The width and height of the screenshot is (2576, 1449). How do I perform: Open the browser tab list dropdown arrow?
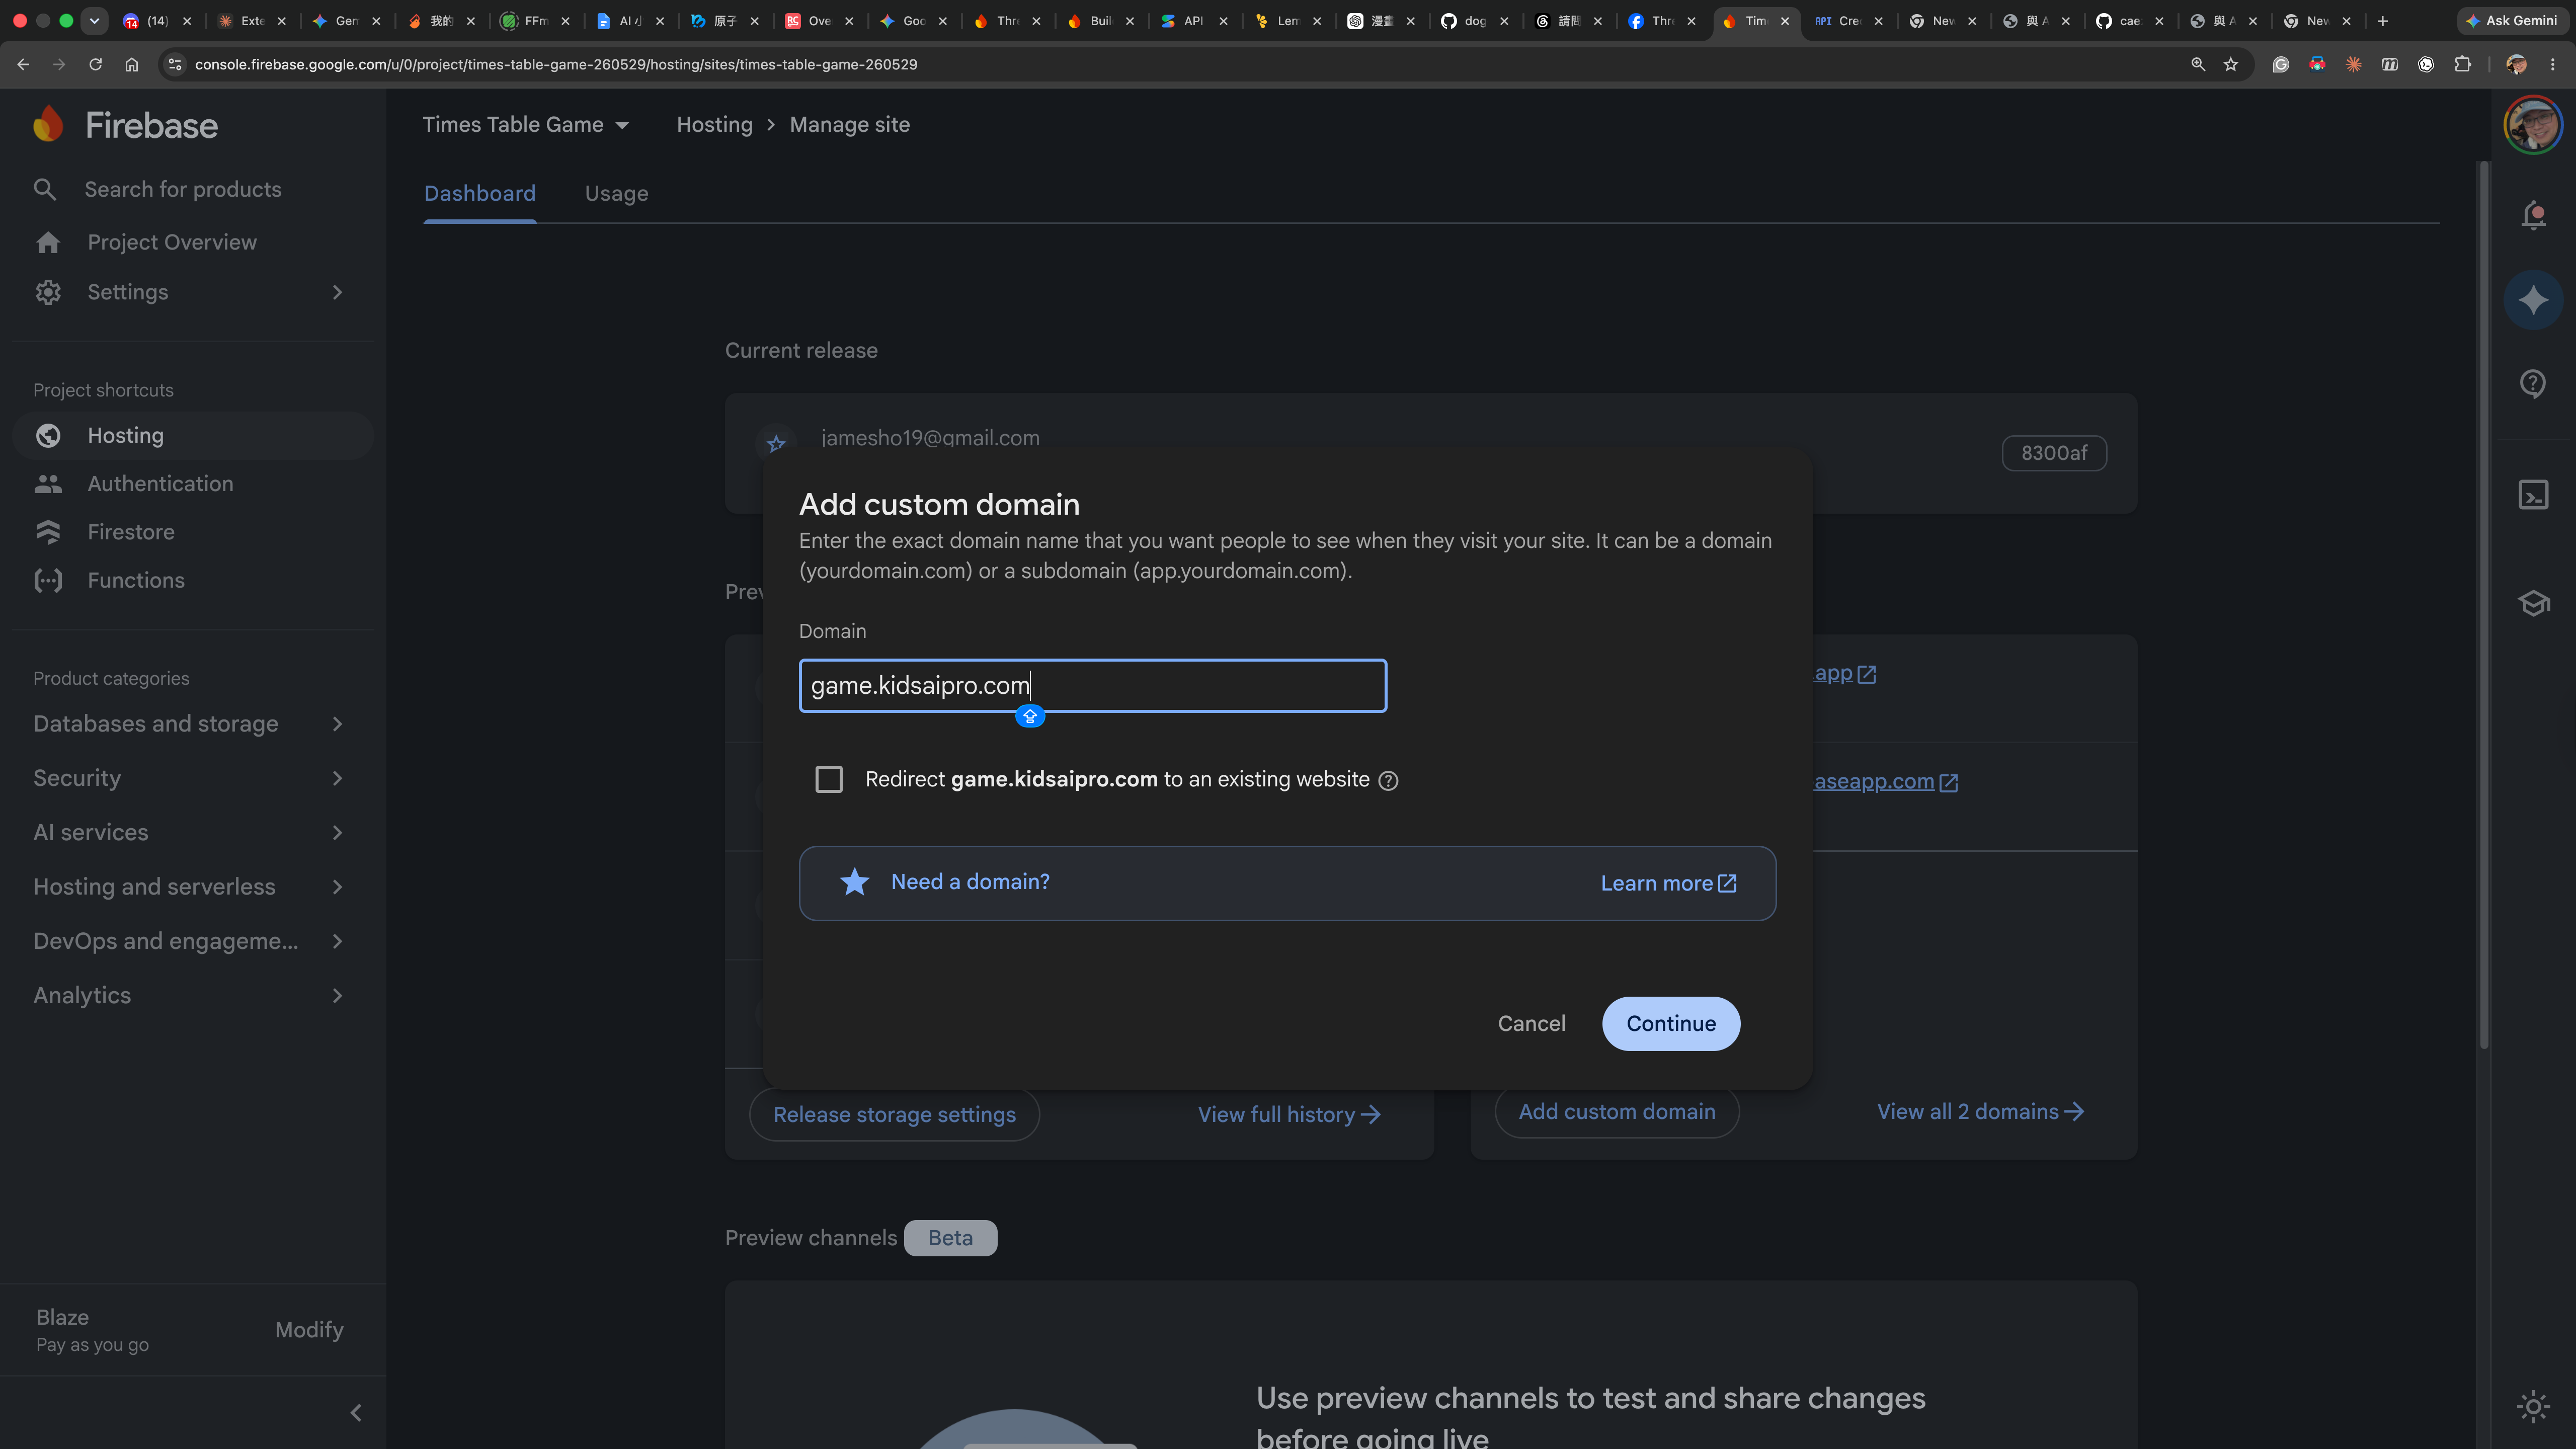tap(95, 20)
